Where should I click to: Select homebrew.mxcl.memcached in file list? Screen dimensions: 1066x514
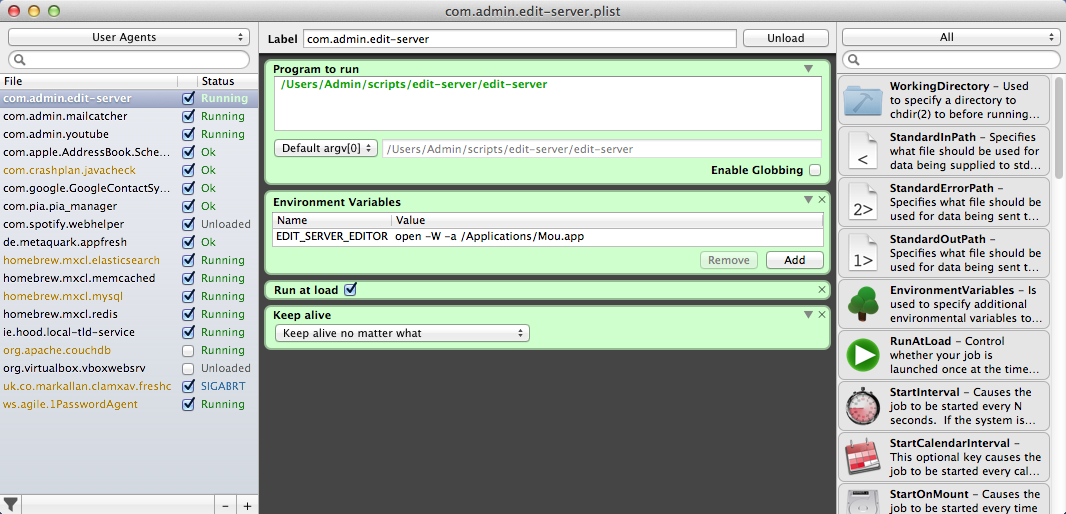tap(79, 278)
